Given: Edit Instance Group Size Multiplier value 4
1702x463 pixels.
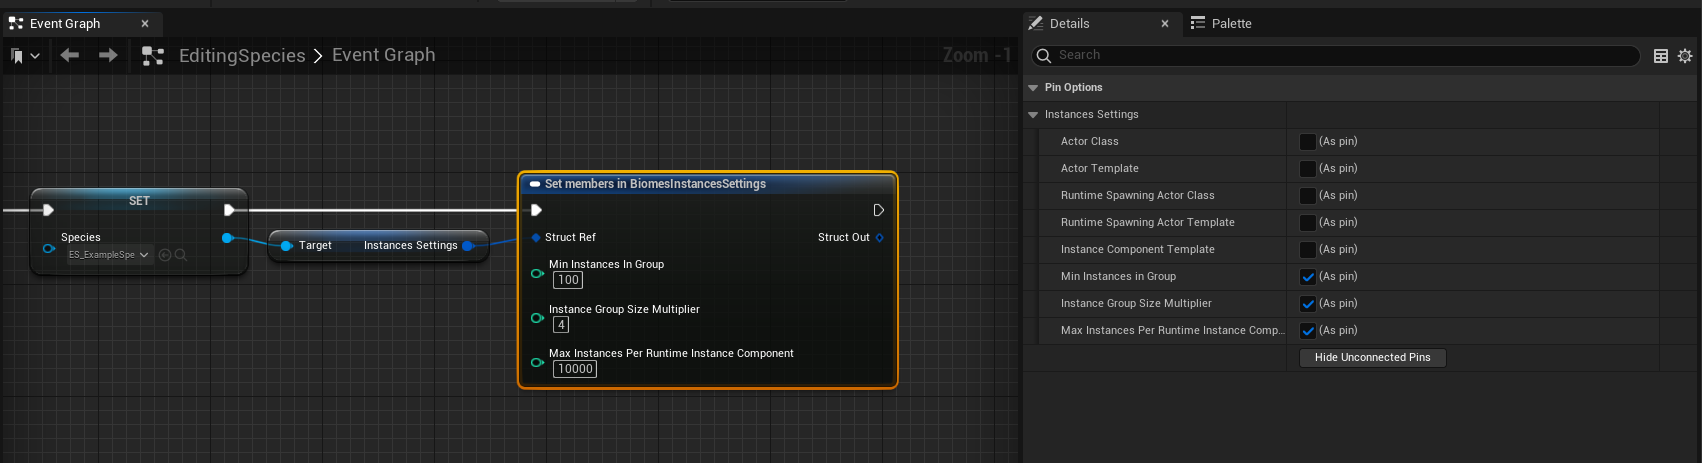Looking at the screenshot, I should point(561,325).
